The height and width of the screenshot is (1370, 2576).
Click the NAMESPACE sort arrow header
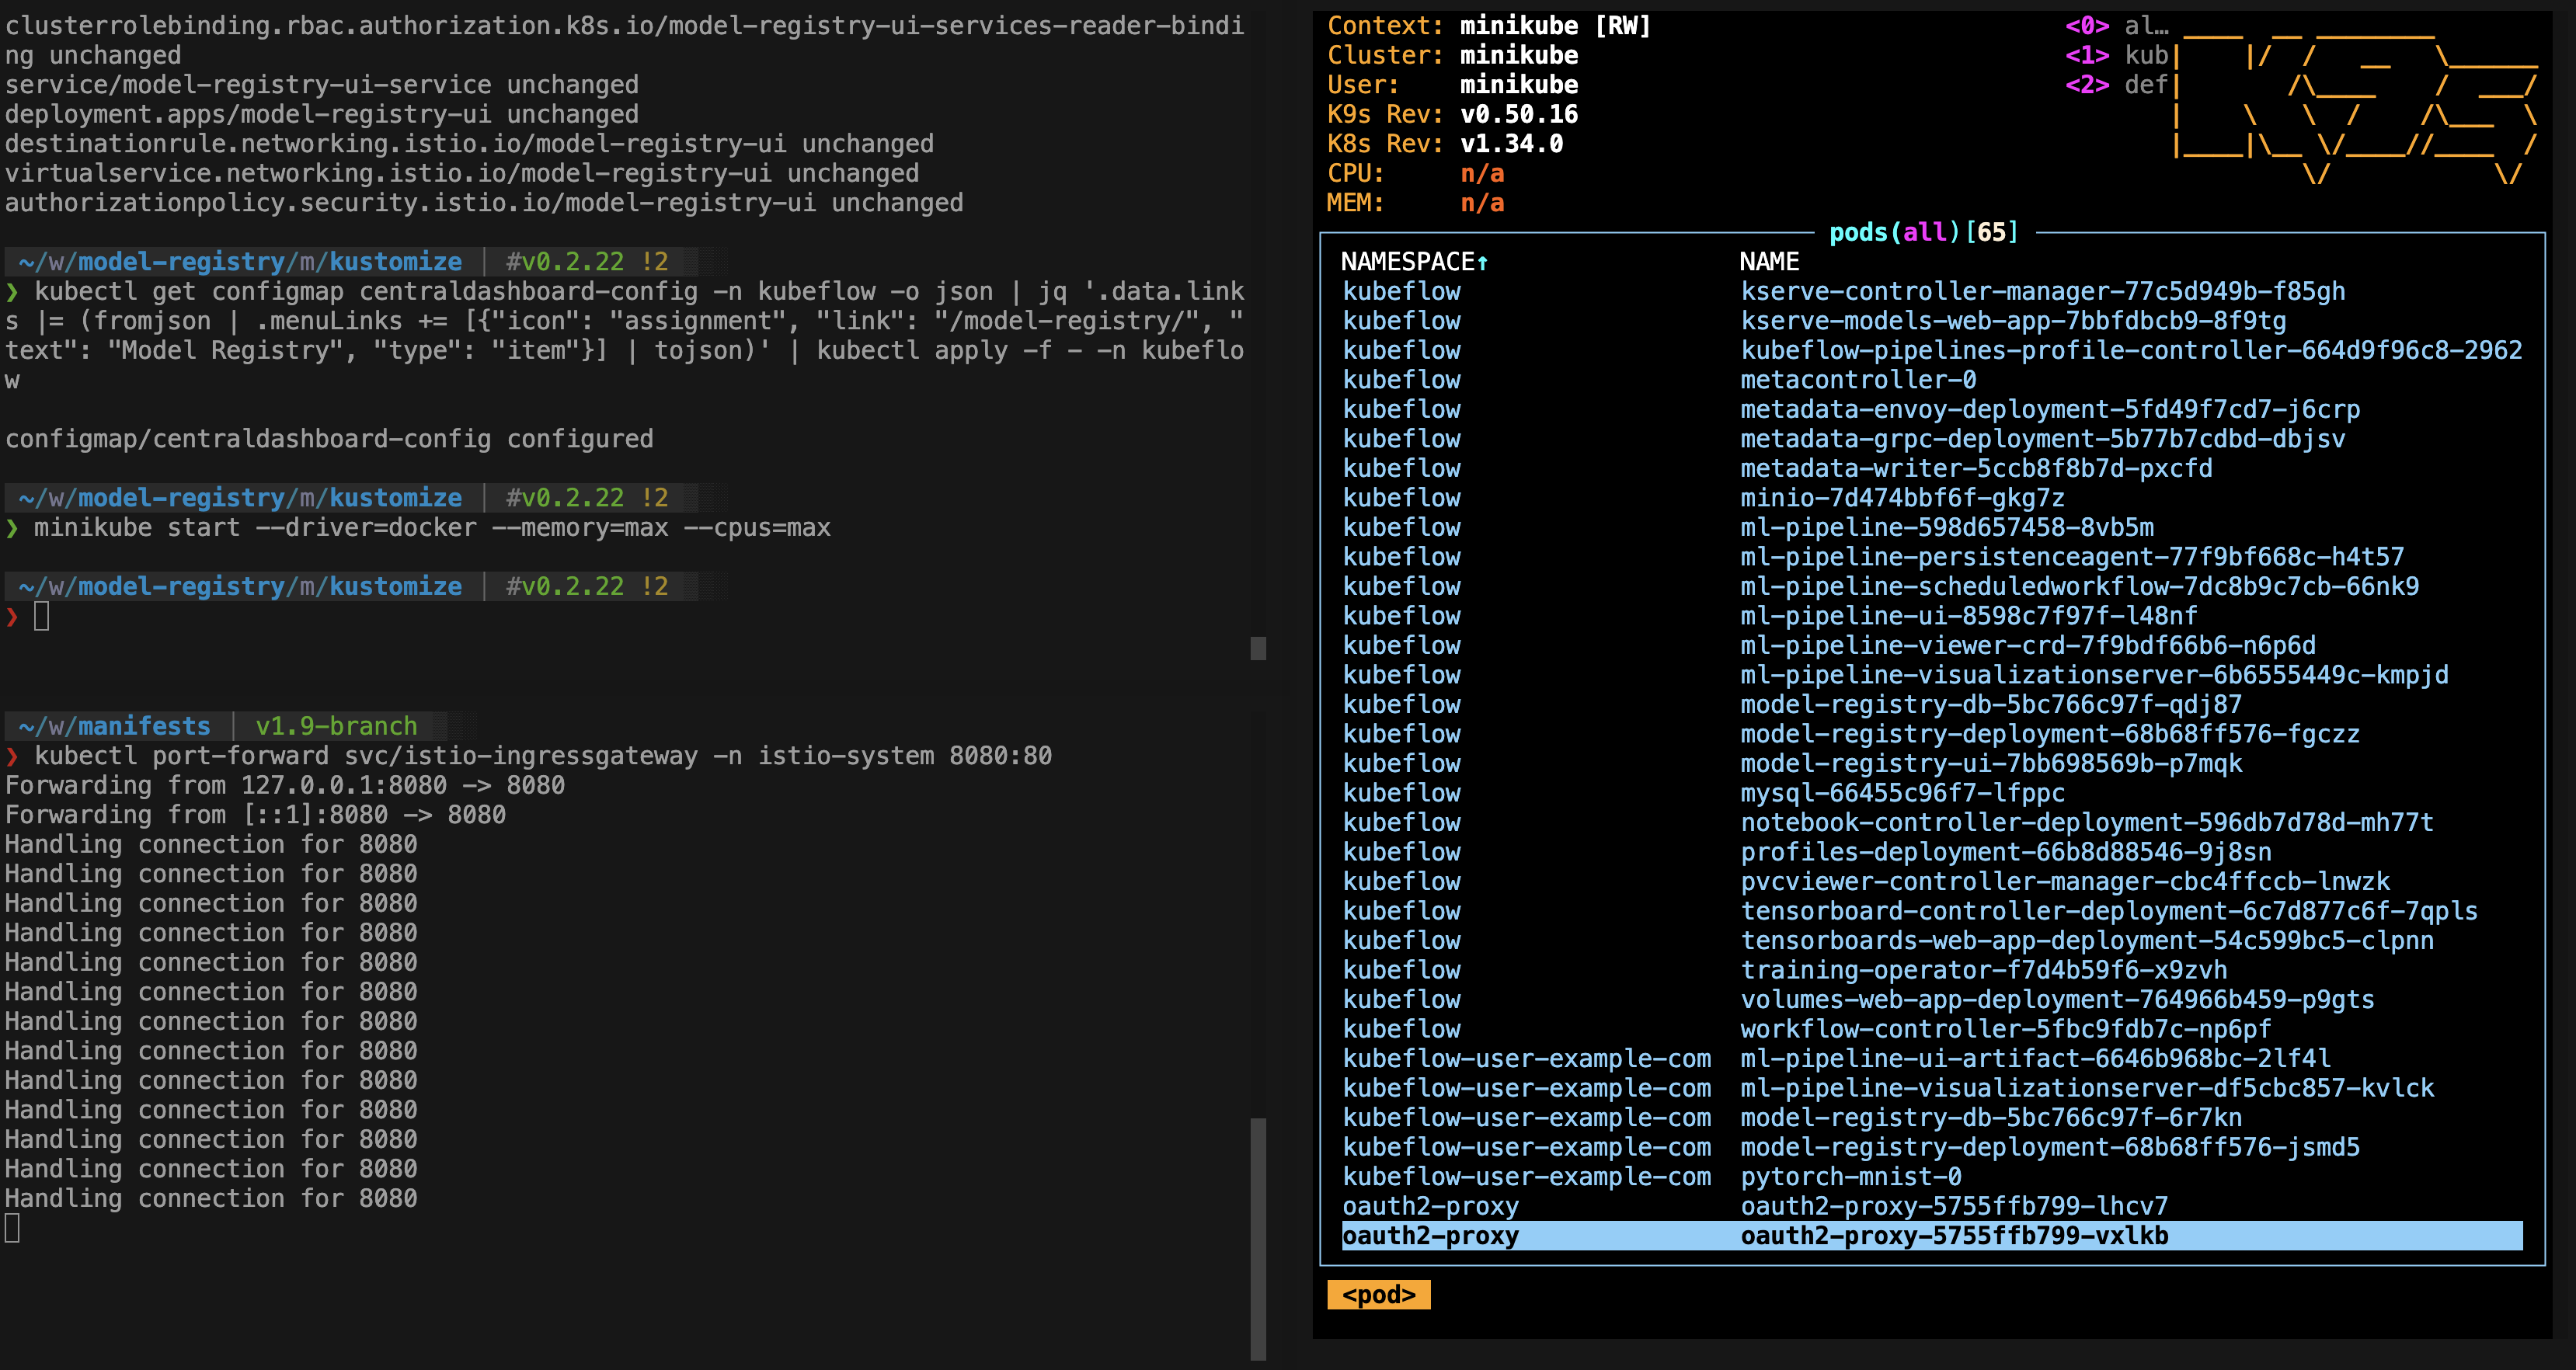pos(1414,262)
